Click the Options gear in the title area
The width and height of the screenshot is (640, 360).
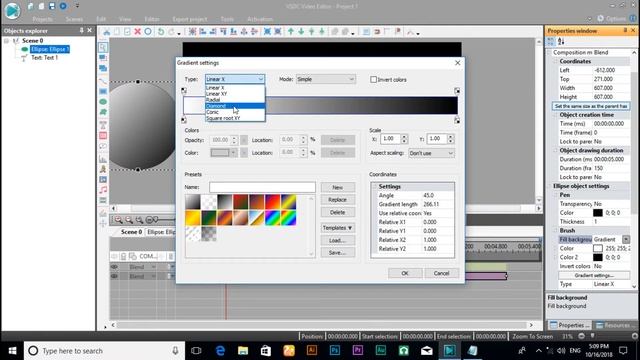[600, 18]
